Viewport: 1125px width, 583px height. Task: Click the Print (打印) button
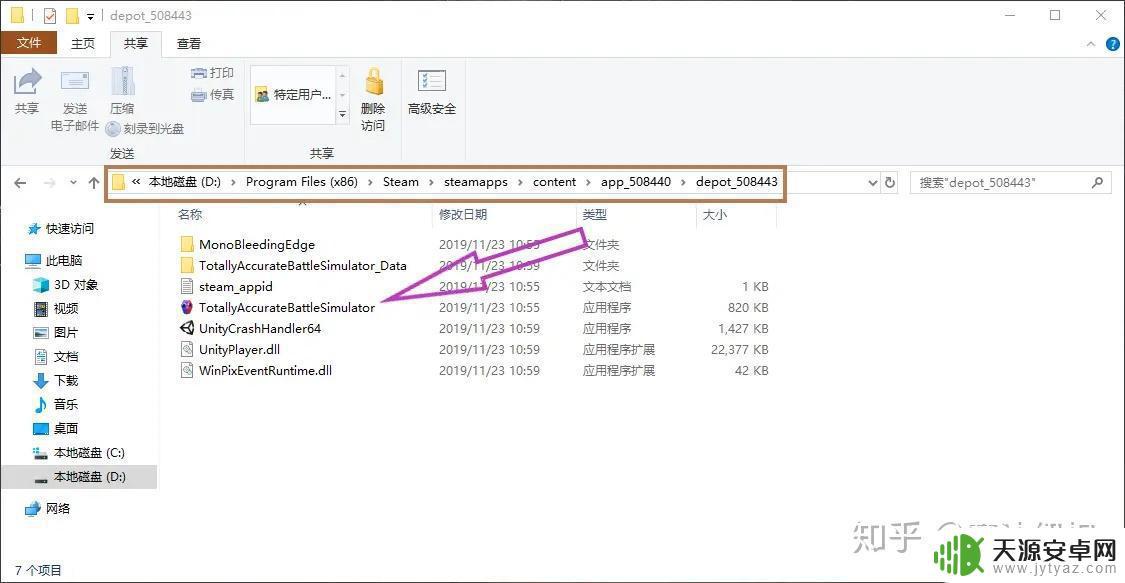pyautogui.click(x=212, y=73)
